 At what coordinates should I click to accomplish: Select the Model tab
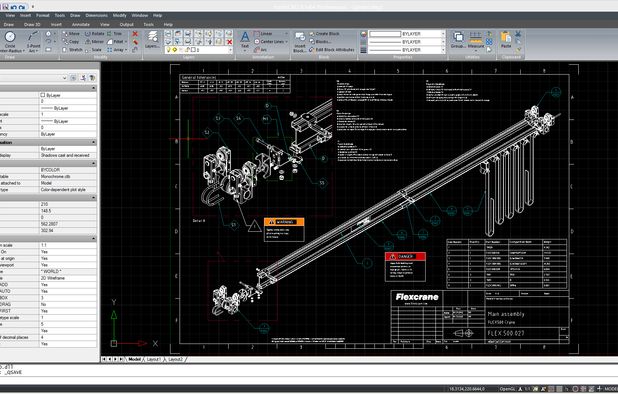tap(134, 359)
